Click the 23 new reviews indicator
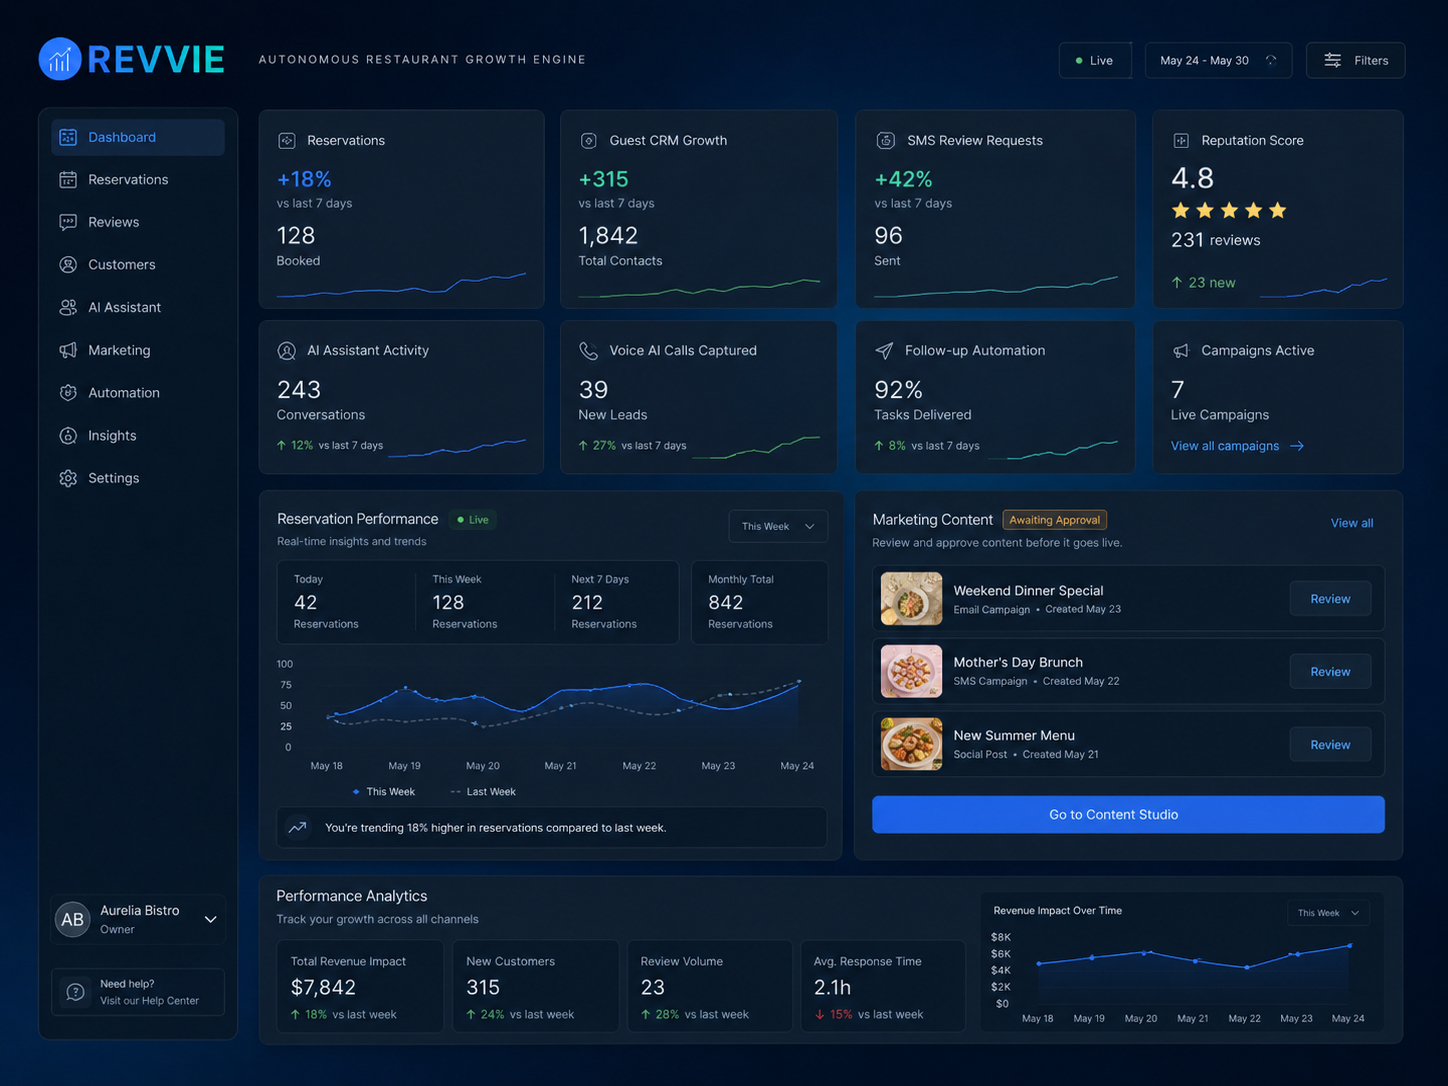This screenshot has height=1086, width=1448. pos(1203,283)
